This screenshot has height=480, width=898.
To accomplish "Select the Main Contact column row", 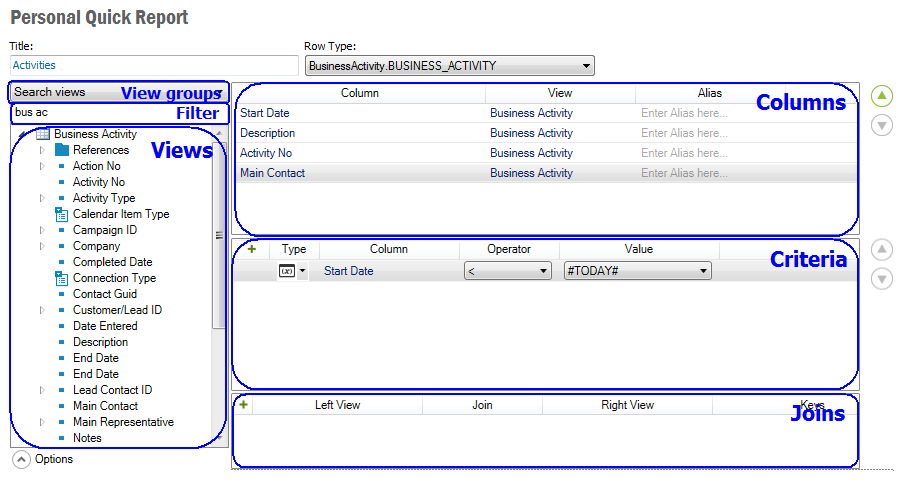I will [273, 173].
